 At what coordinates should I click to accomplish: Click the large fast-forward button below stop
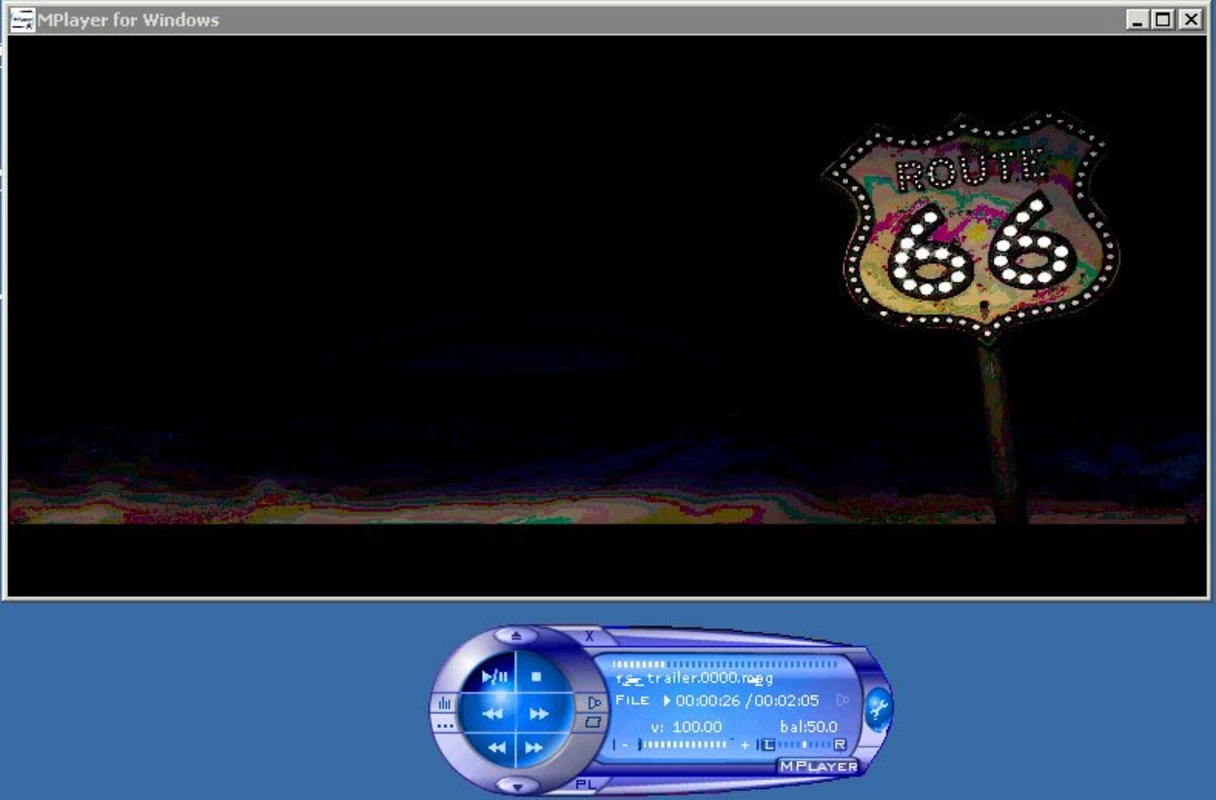[x=539, y=713]
